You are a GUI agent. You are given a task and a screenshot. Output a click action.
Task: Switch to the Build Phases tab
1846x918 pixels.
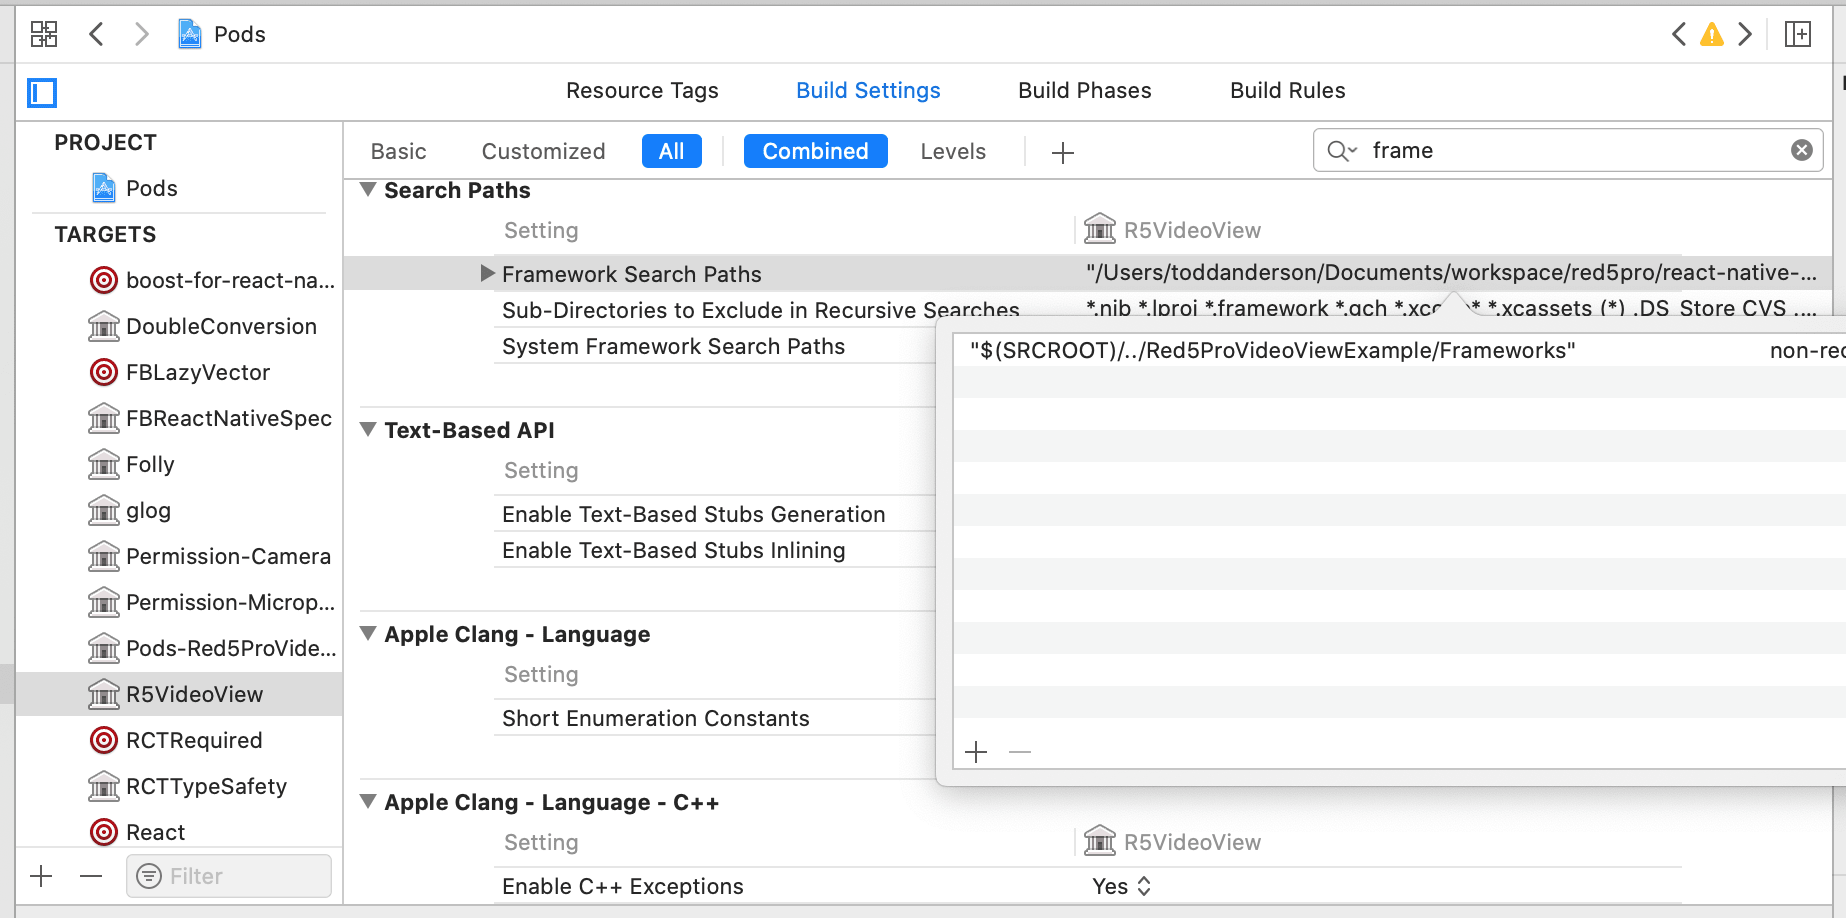coord(1084,90)
